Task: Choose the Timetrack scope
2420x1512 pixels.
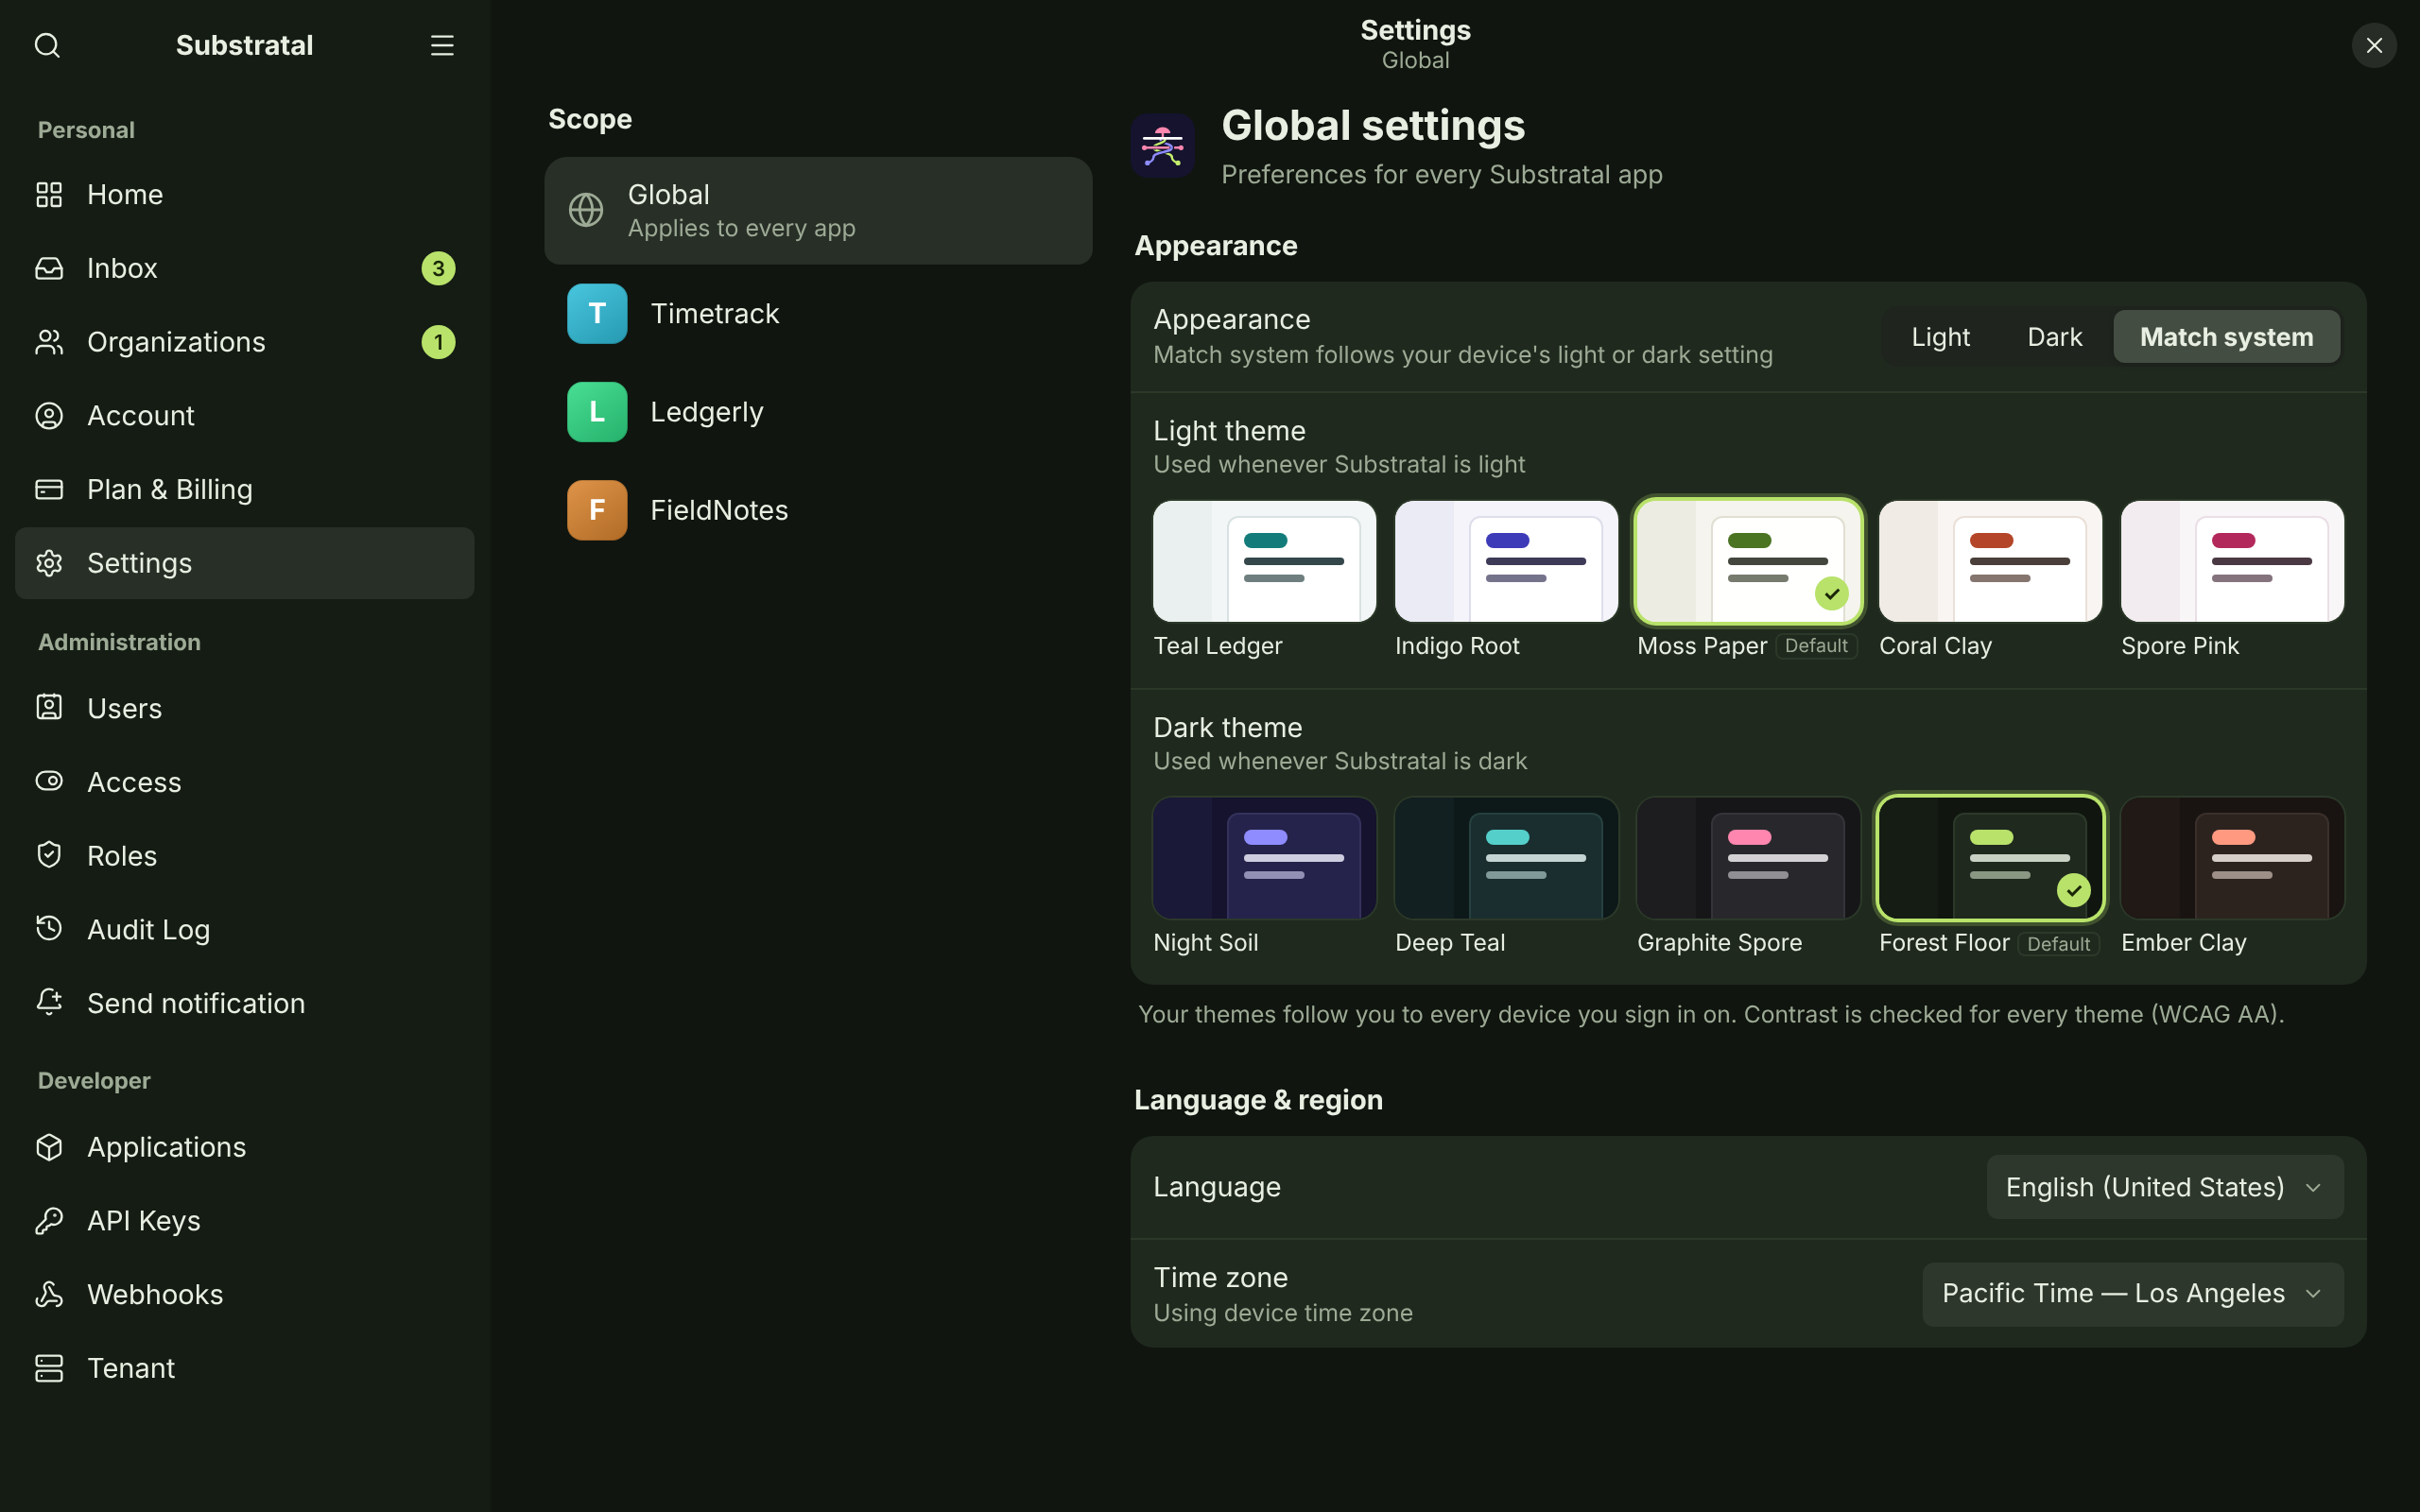Action: point(818,314)
